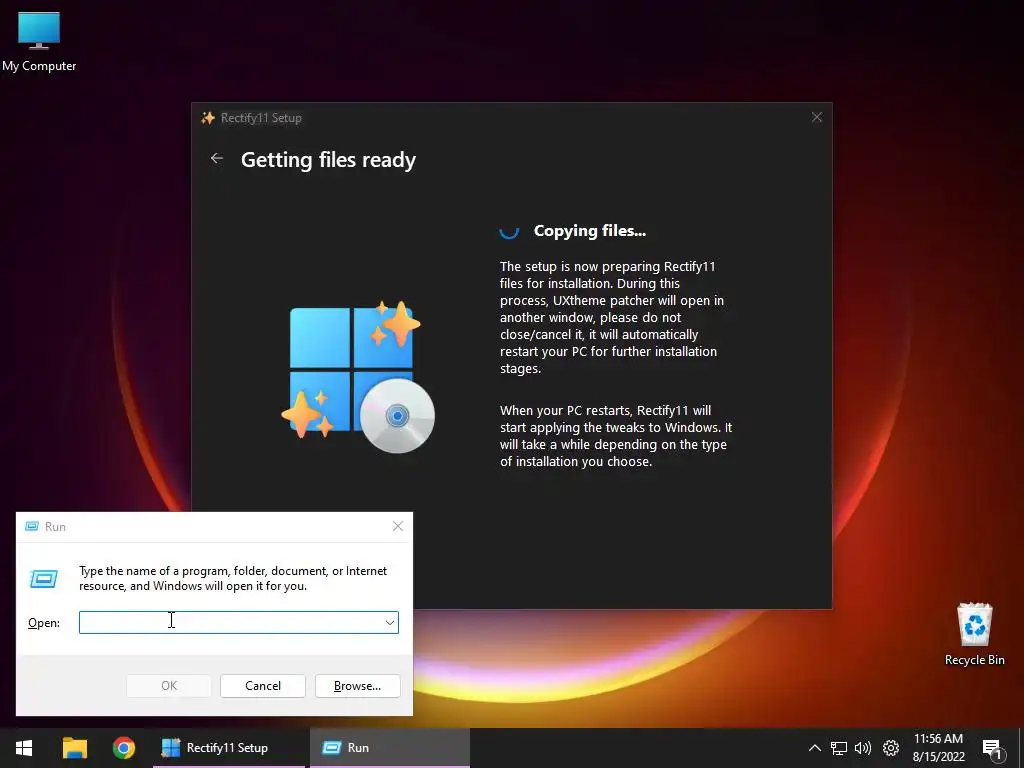Open the My Computer desktop icon
Screen dimensions: 1024x768
click(39, 41)
